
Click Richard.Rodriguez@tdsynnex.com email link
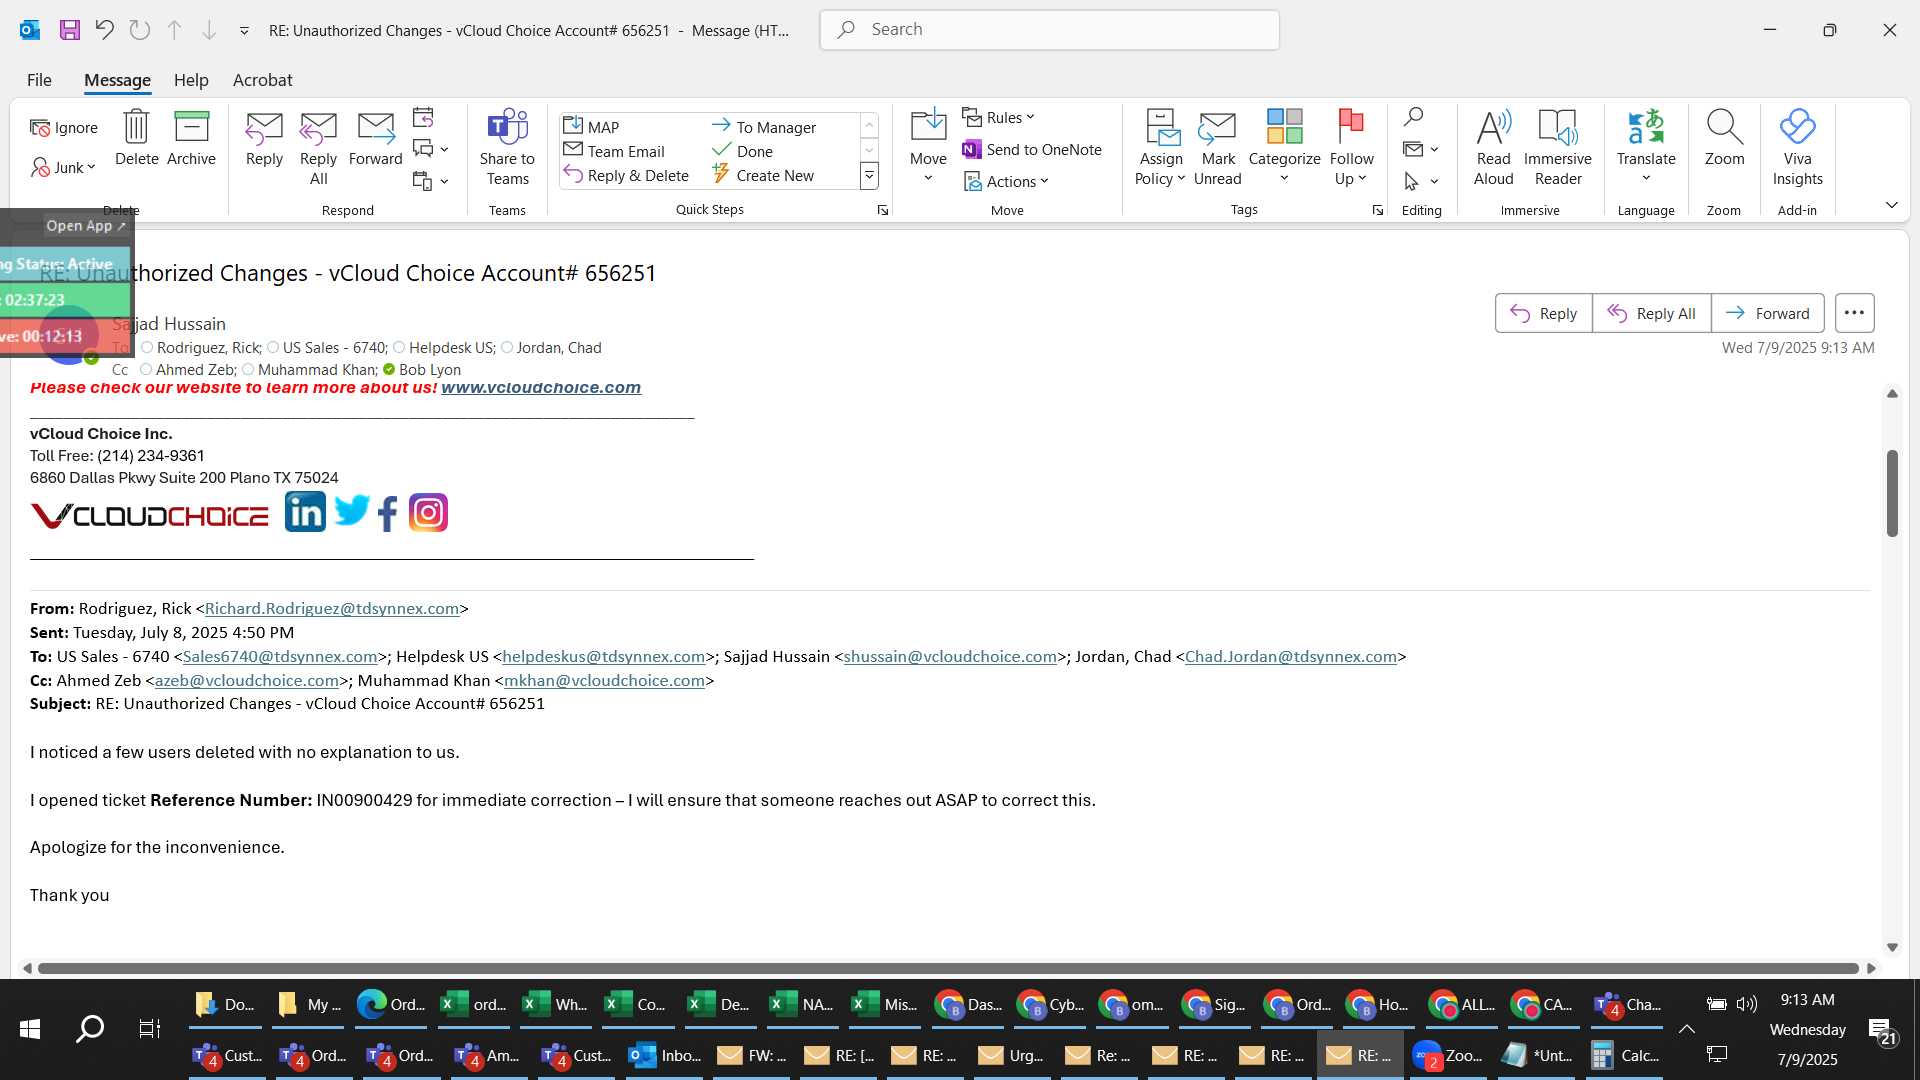pos(332,608)
